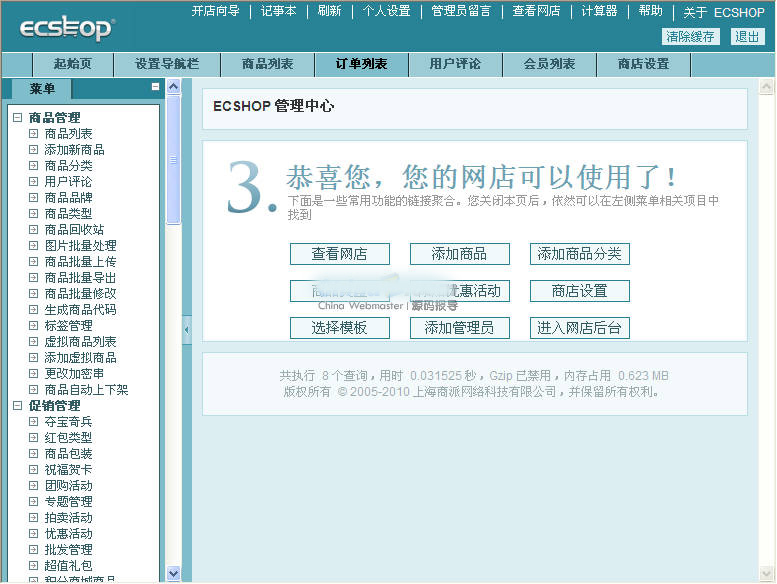Hide the sidebar using the divider arrow handle
777x584 pixels.
click(x=186, y=329)
